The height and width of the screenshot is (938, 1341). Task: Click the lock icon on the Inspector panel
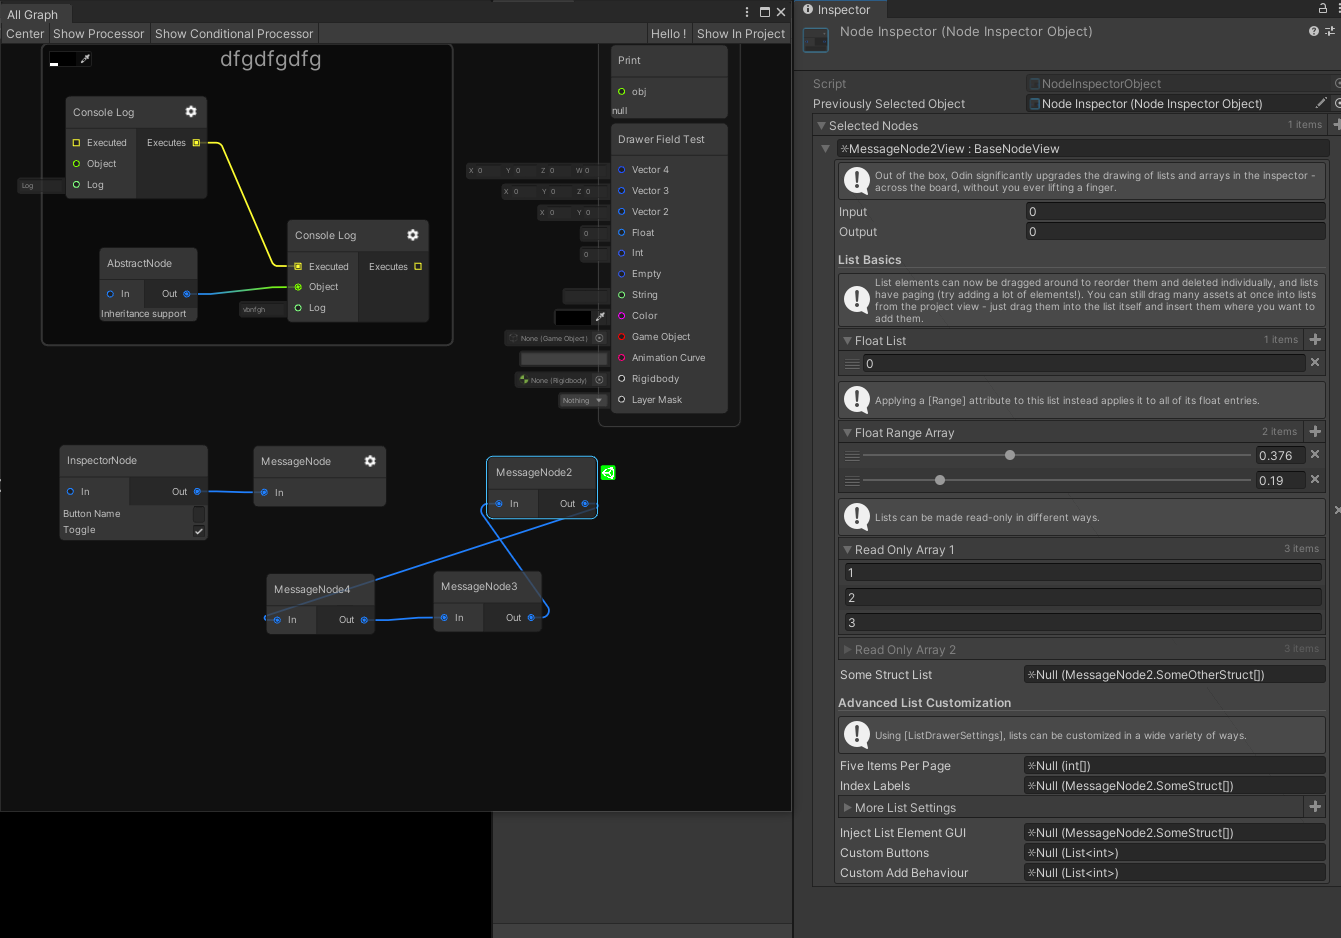(1323, 8)
